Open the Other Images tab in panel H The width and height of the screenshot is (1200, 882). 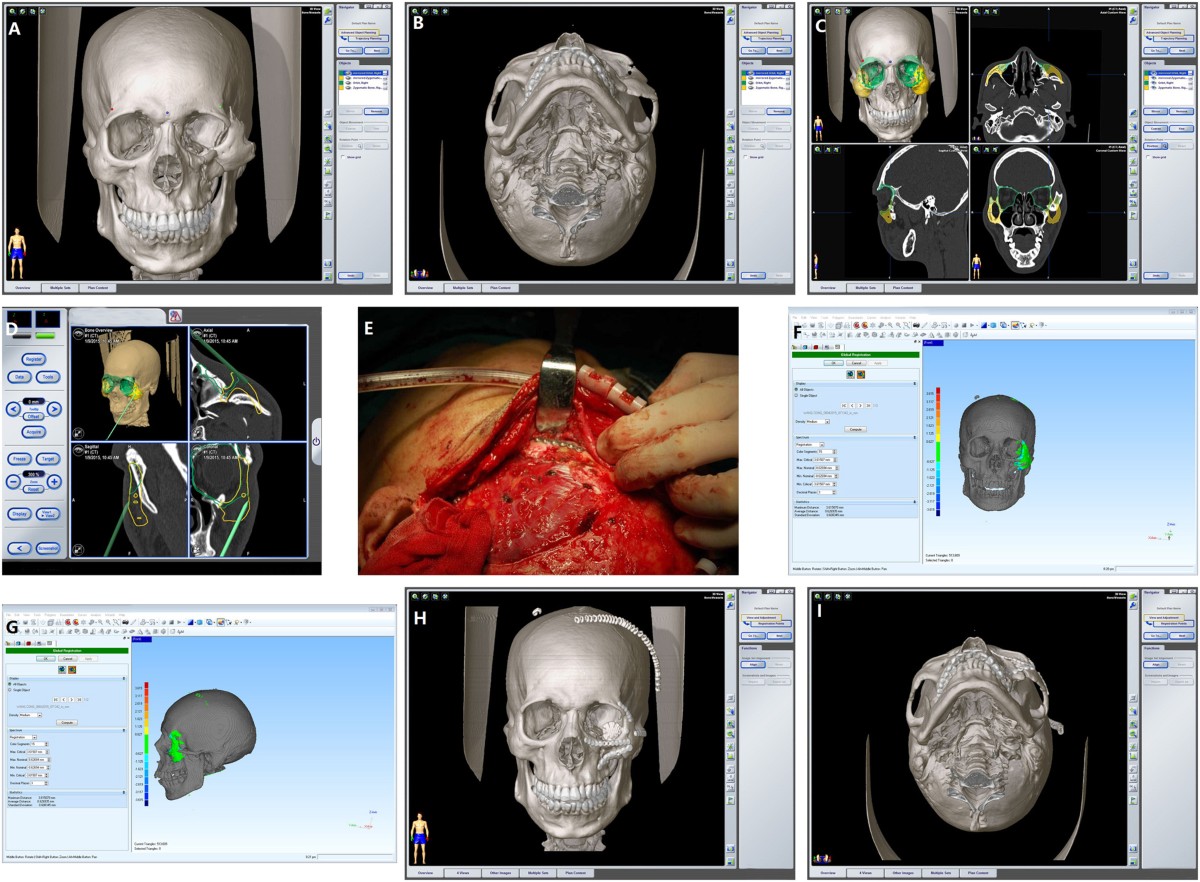[500, 873]
